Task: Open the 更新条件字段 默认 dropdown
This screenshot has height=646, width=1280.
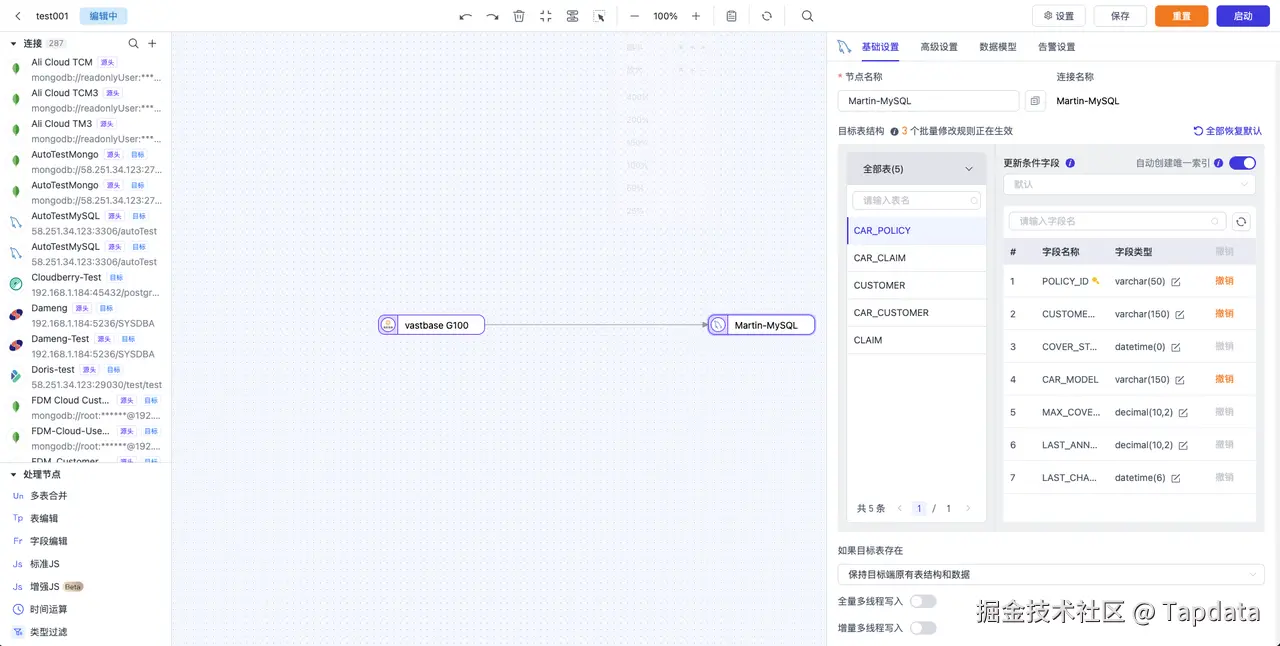Action: click(x=1129, y=184)
